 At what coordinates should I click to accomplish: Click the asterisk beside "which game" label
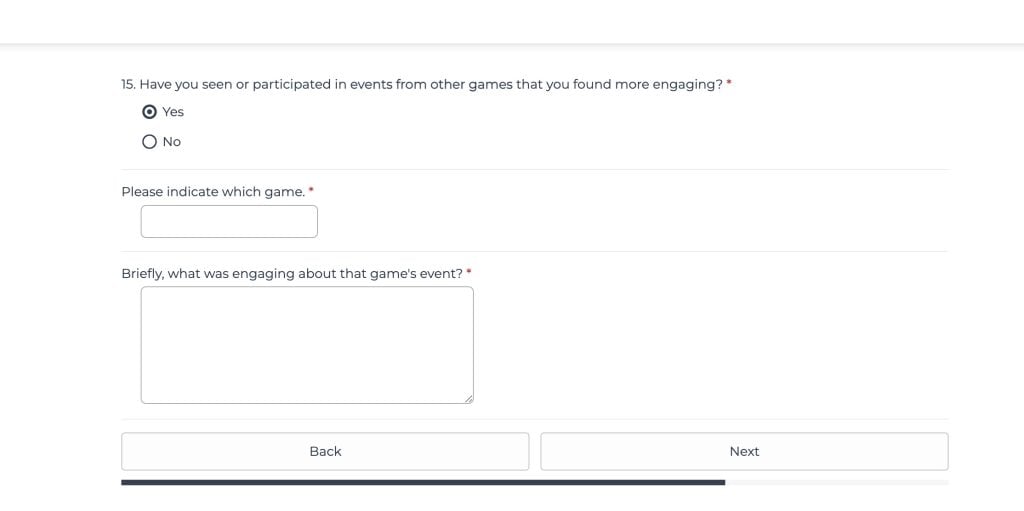tap(311, 190)
